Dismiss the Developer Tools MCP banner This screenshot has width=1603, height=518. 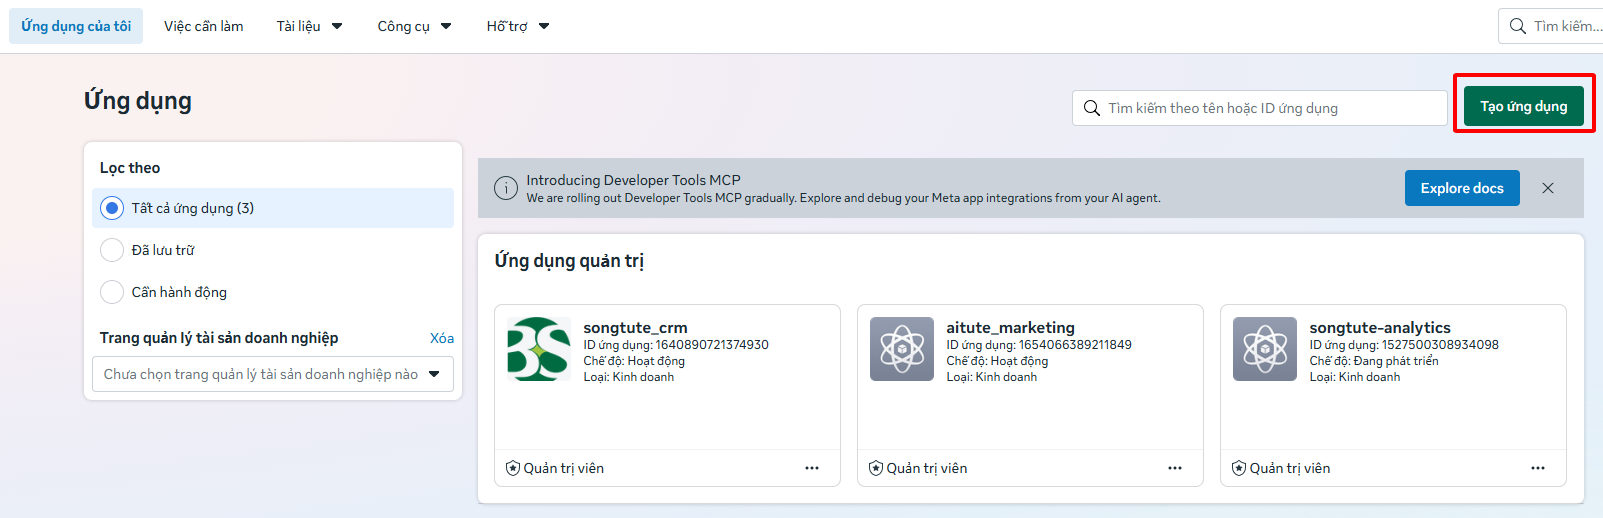point(1548,188)
